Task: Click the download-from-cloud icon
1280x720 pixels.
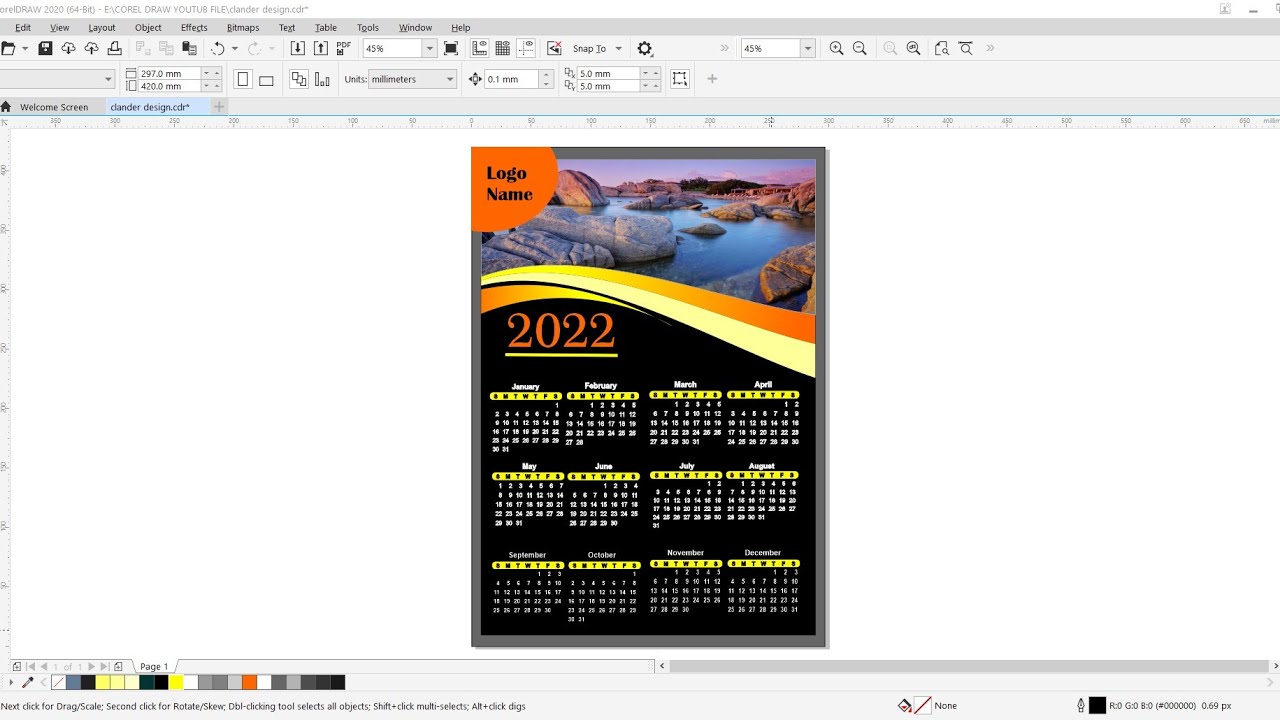Action: pyautogui.click(x=68, y=48)
